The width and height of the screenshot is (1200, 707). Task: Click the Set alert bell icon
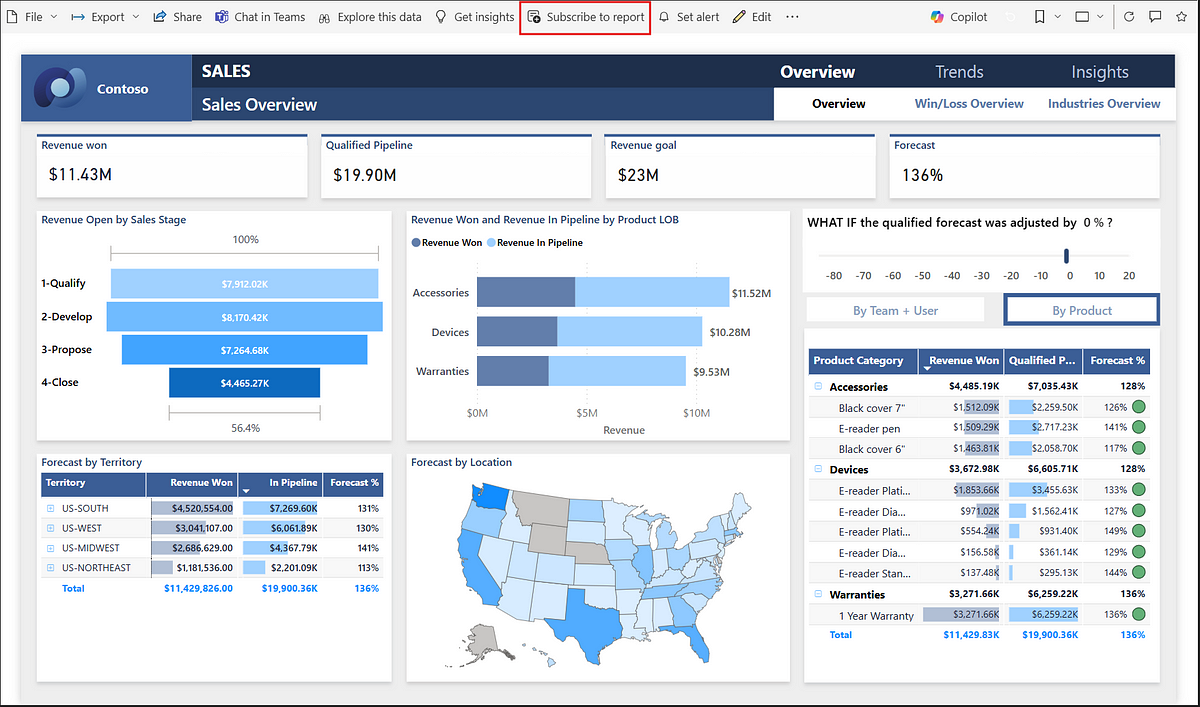point(664,17)
